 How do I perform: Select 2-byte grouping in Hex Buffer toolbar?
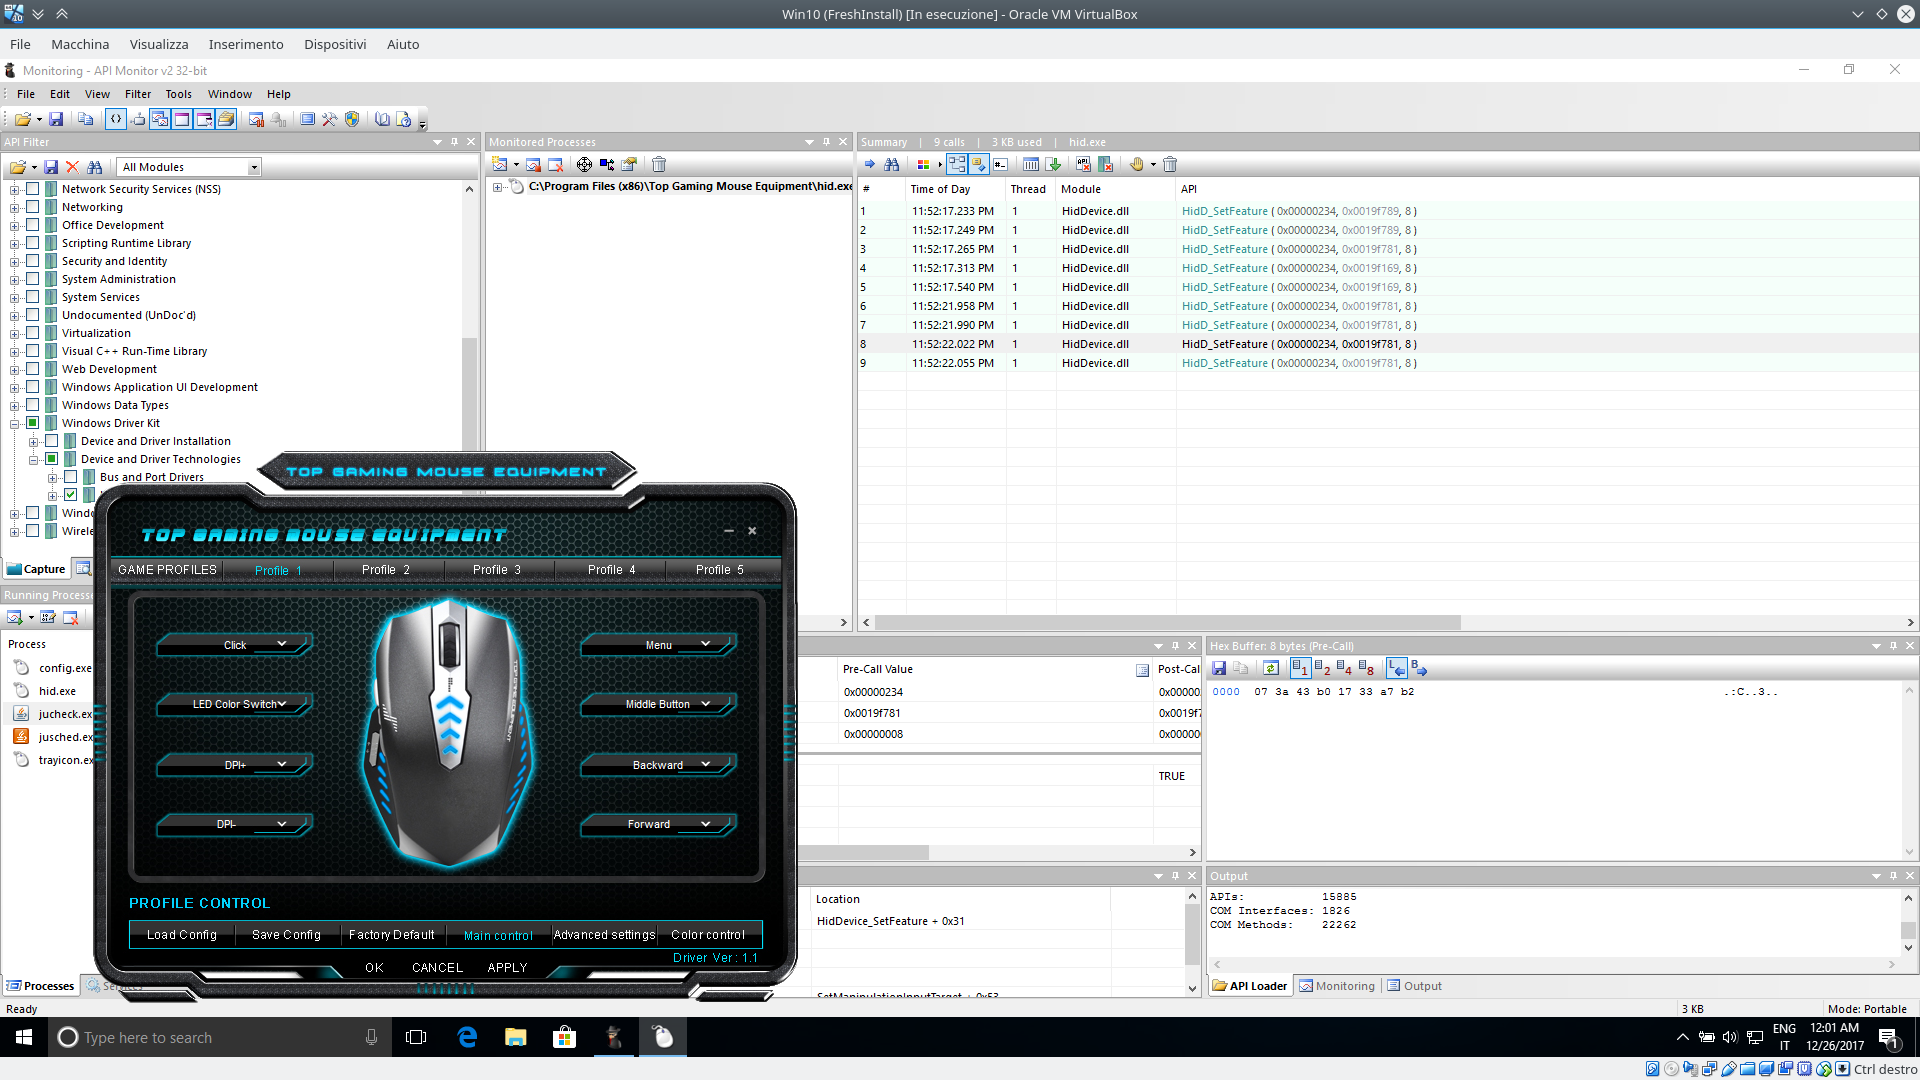tap(1322, 668)
